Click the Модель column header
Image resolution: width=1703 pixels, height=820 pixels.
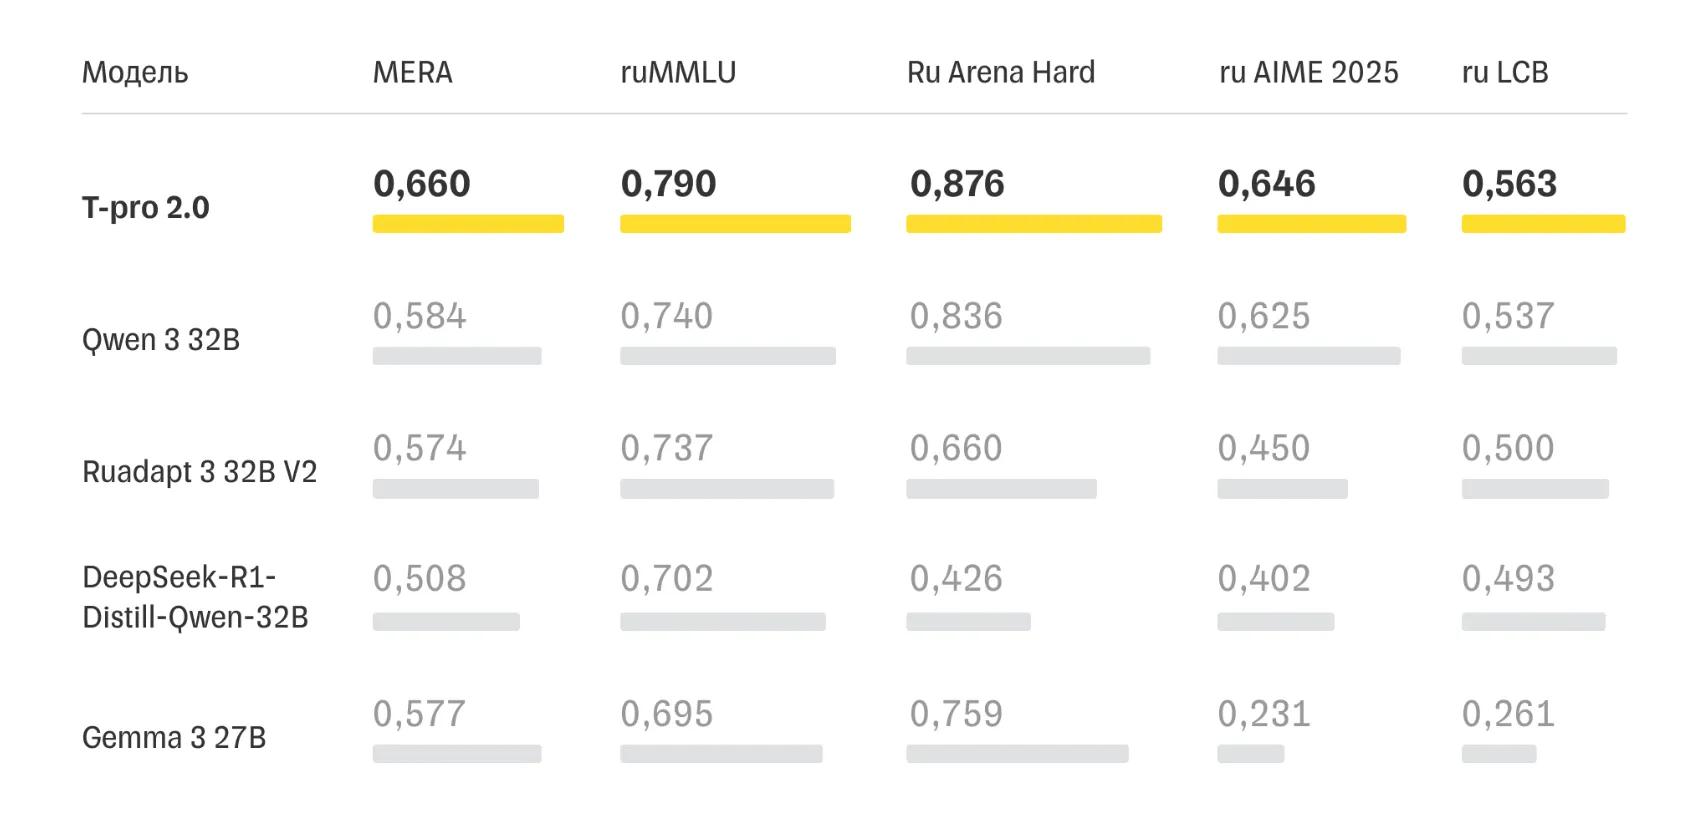(135, 73)
